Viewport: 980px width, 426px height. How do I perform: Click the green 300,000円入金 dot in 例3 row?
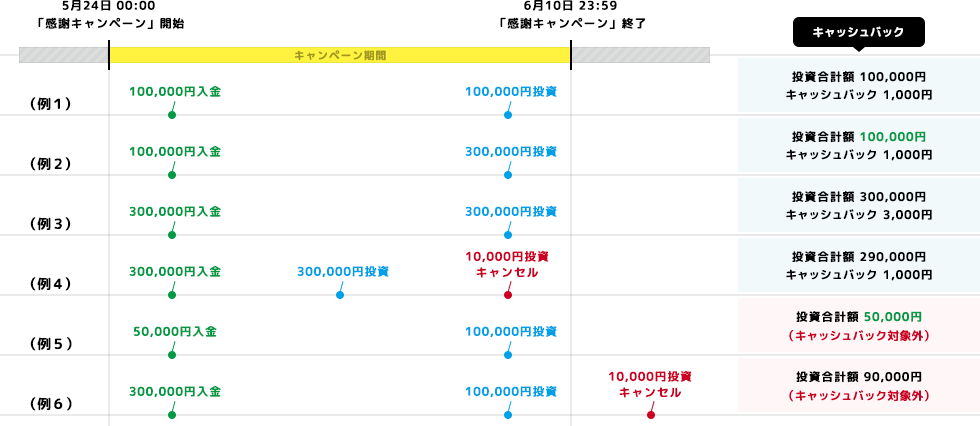(x=172, y=235)
